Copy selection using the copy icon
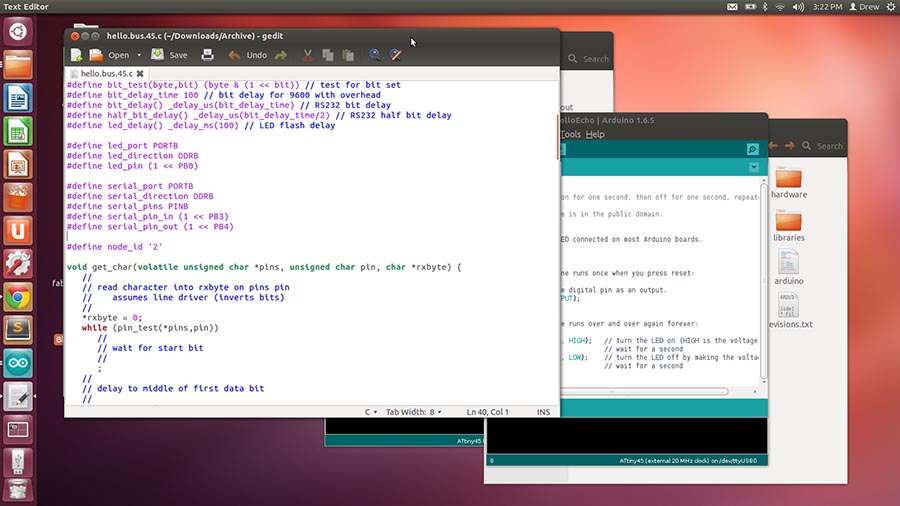This screenshot has width=900, height=506. (x=328, y=55)
